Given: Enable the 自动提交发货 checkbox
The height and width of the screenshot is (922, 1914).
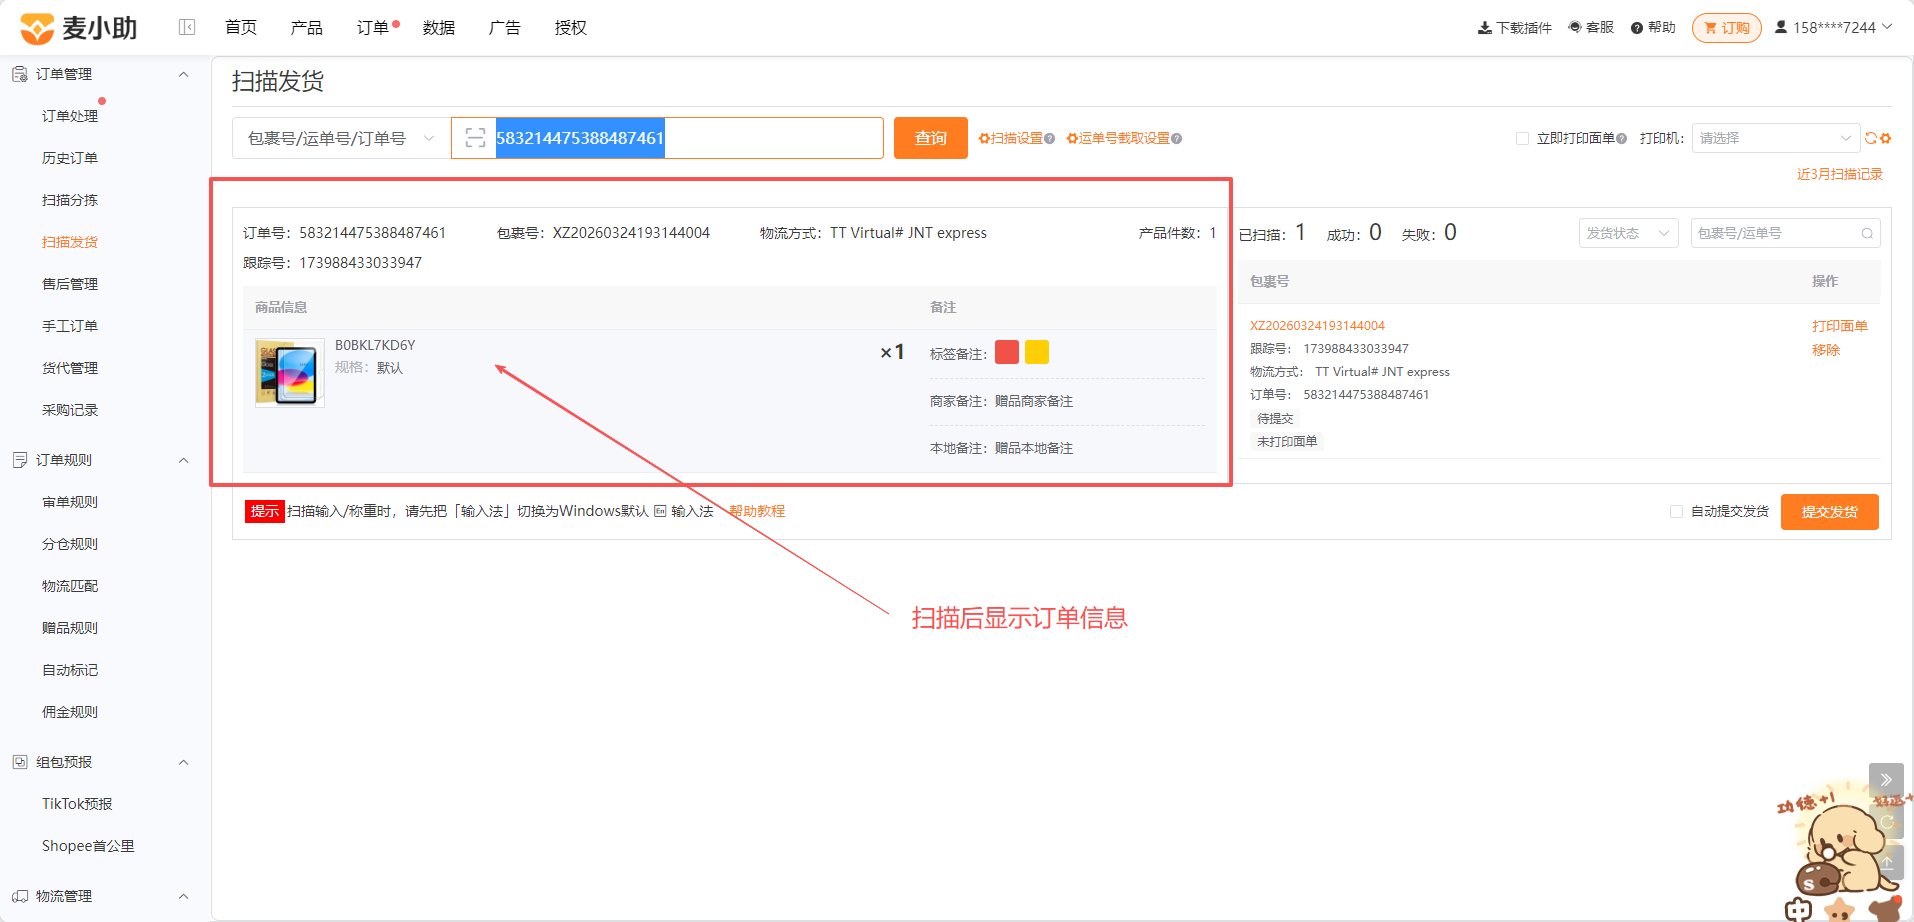Looking at the screenshot, I should pos(1676,512).
